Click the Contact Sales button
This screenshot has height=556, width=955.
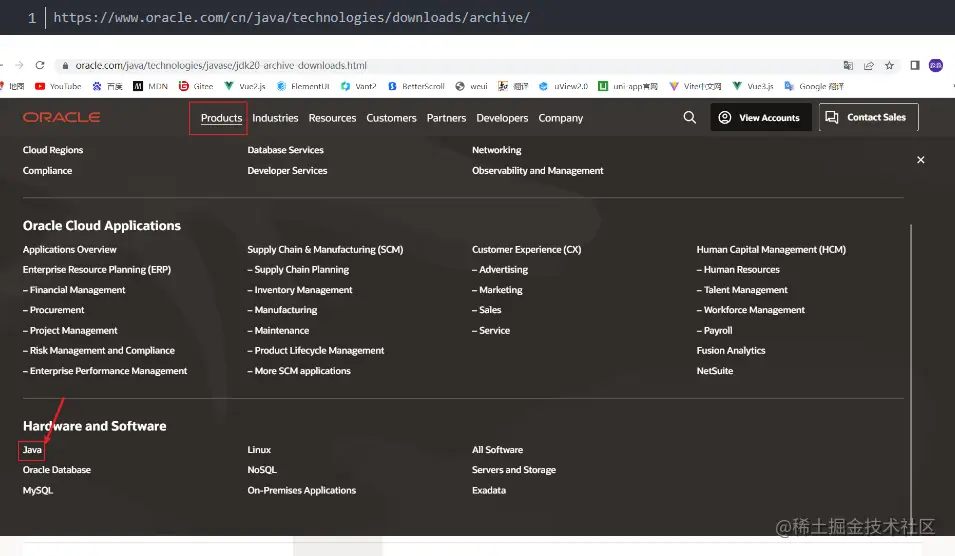coord(867,118)
